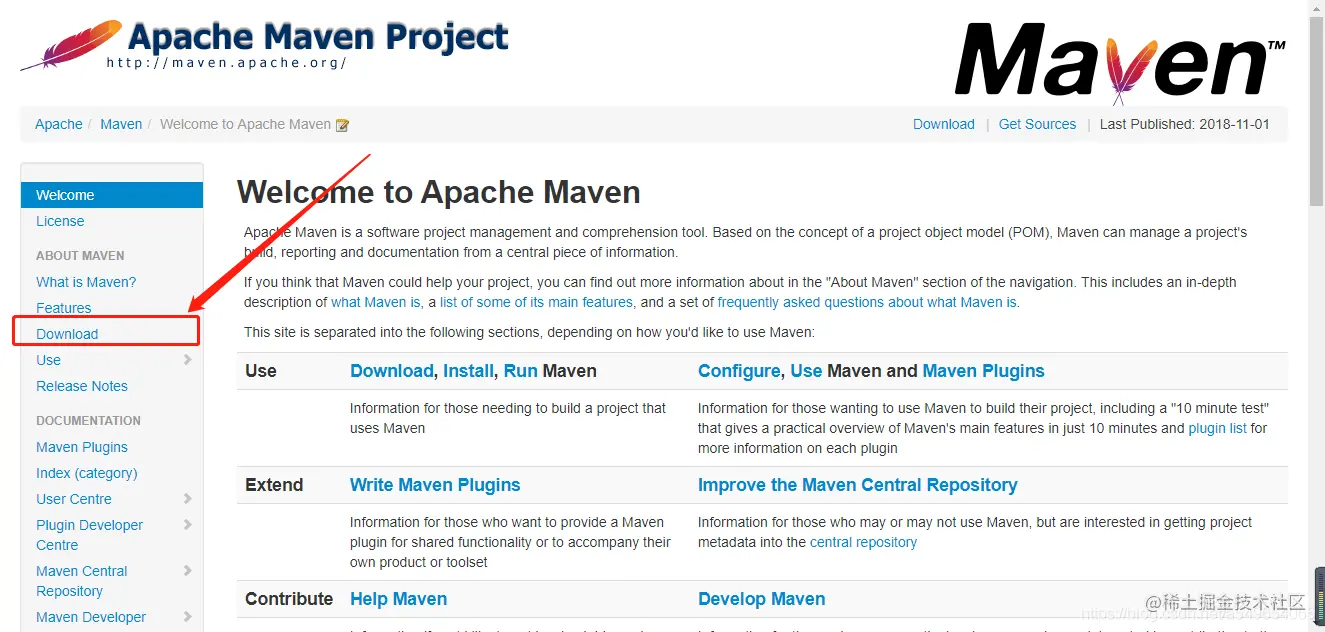Click Develop Maven heading link
Viewport: 1325px width, 632px height.
tap(762, 599)
